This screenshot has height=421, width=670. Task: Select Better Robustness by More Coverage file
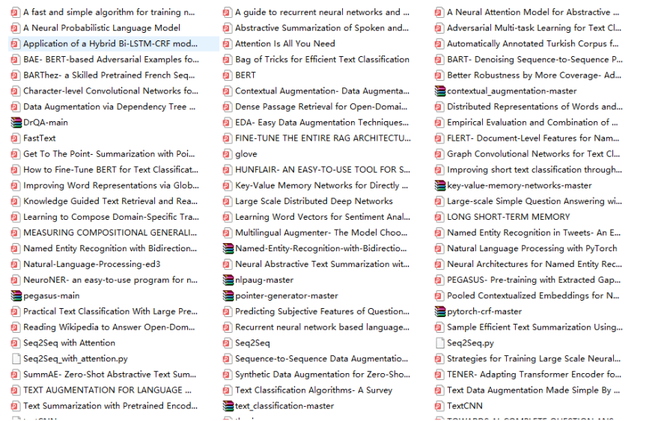[534, 75]
